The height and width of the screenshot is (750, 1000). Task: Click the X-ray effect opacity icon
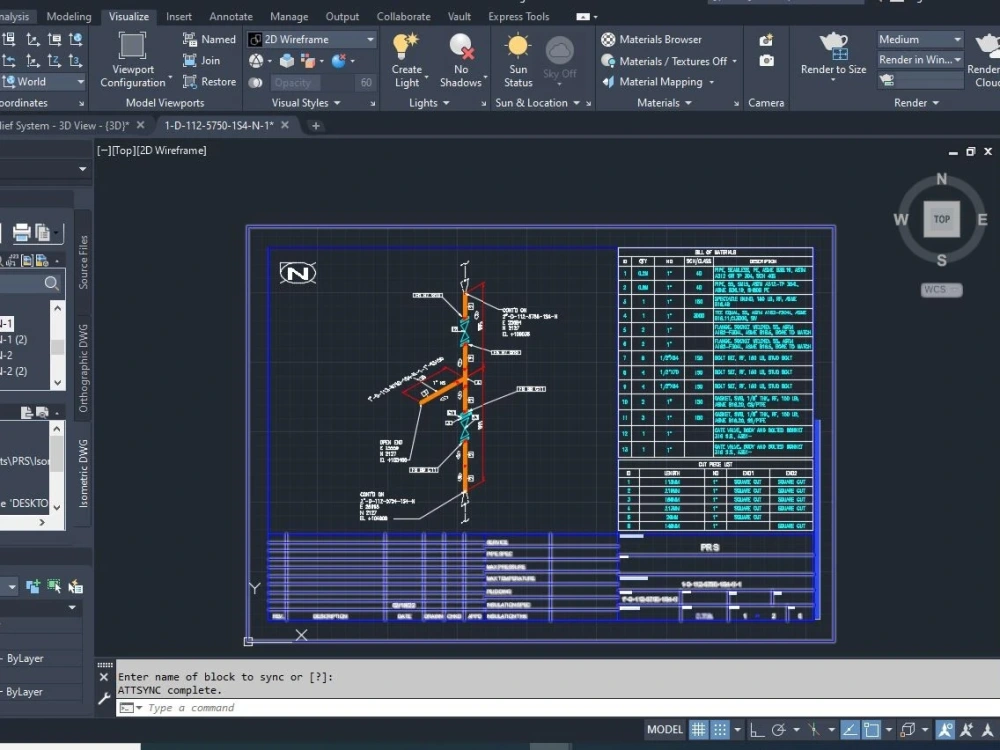256,82
